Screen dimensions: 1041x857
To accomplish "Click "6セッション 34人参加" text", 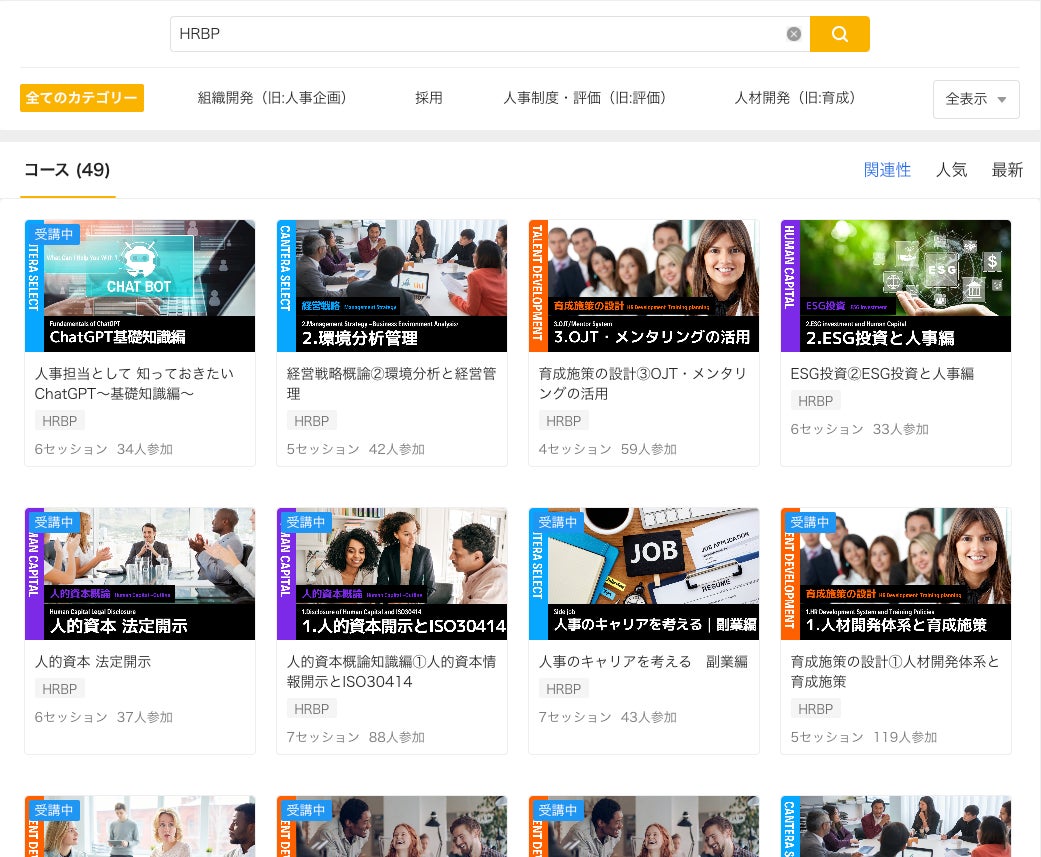I will point(104,449).
